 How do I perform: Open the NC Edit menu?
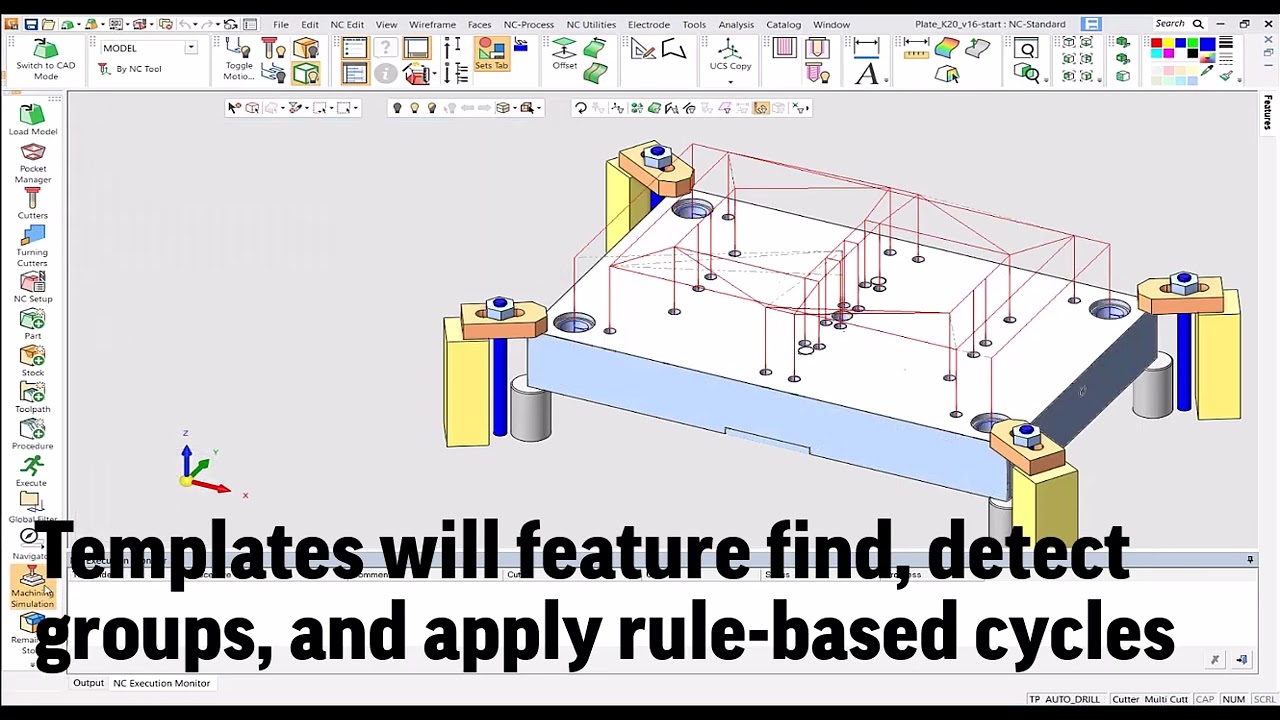point(347,25)
